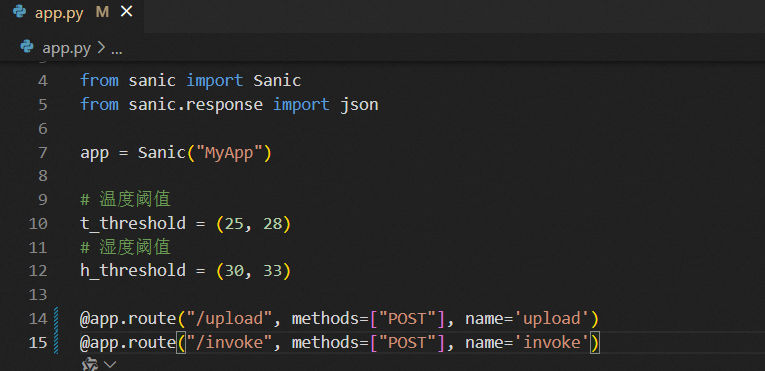Click the h_threshold variable
The image size is (765, 371).
(x=133, y=271)
